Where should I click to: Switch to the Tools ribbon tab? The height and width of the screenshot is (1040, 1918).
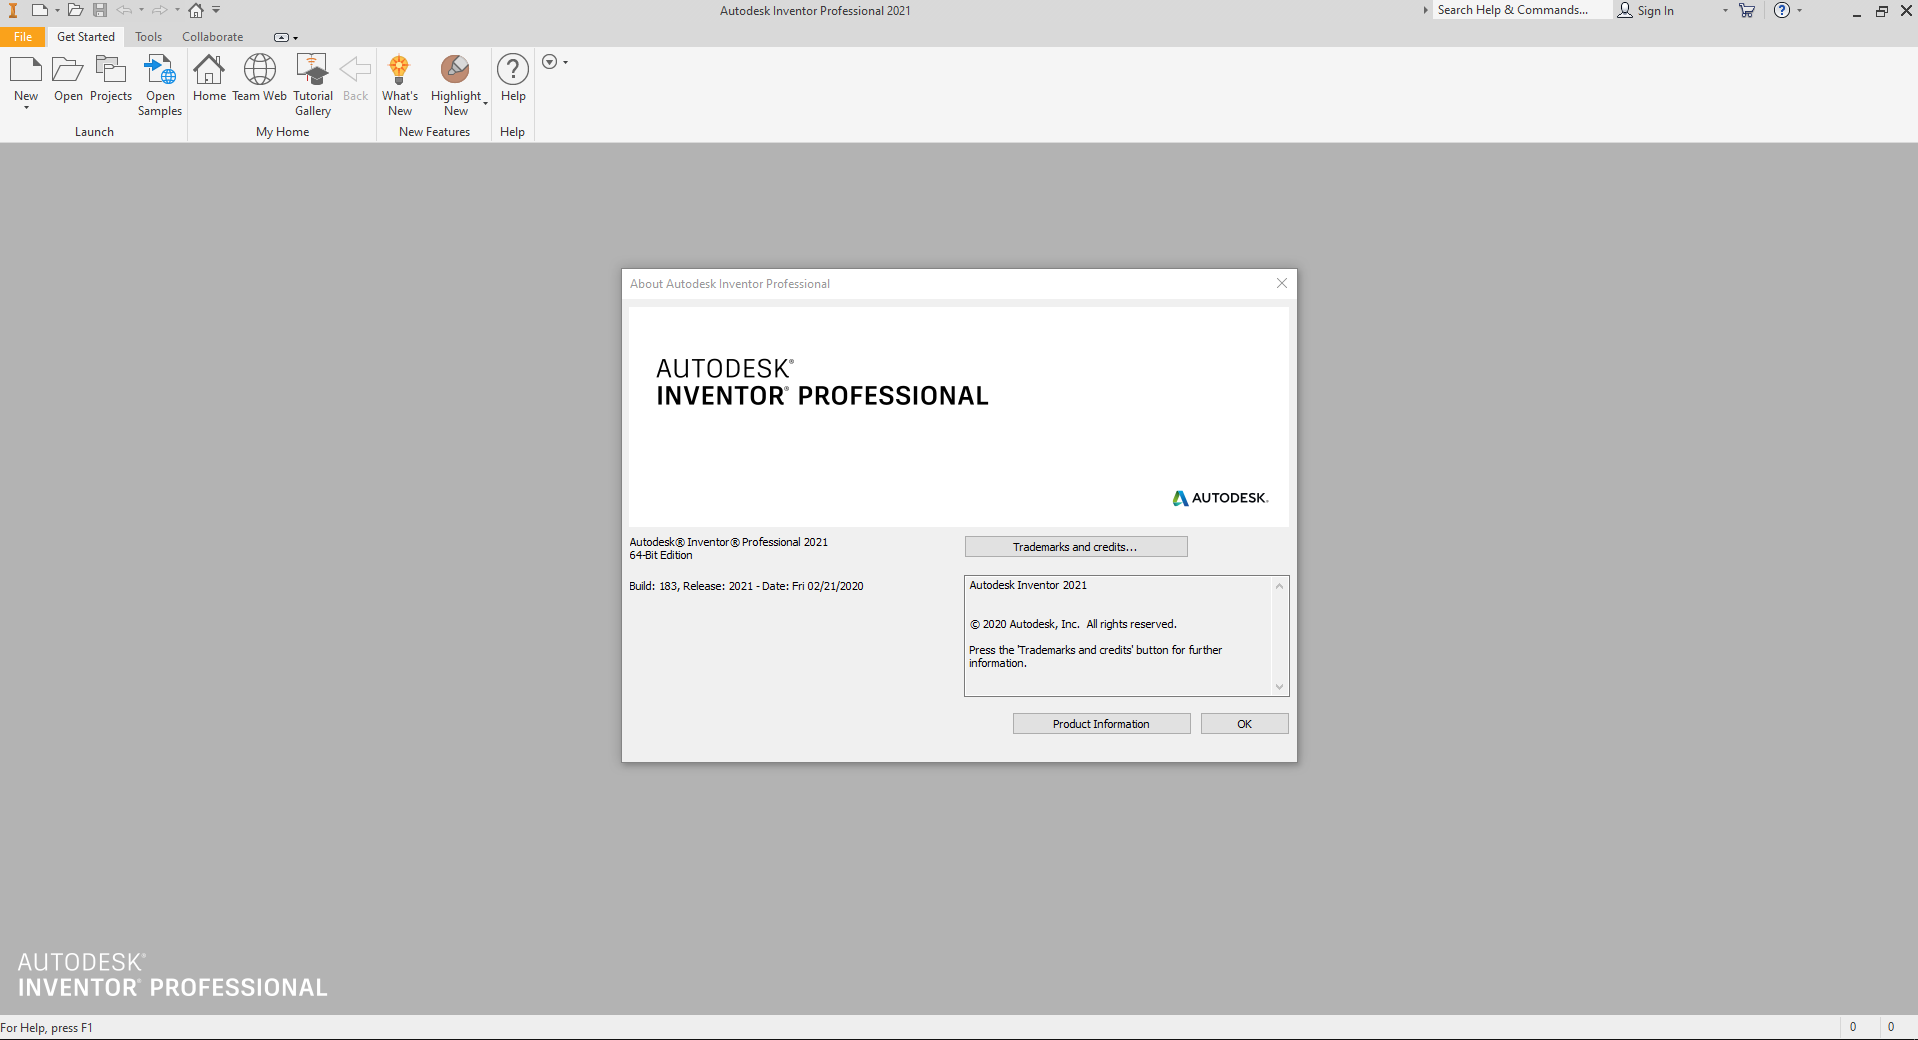point(149,37)
